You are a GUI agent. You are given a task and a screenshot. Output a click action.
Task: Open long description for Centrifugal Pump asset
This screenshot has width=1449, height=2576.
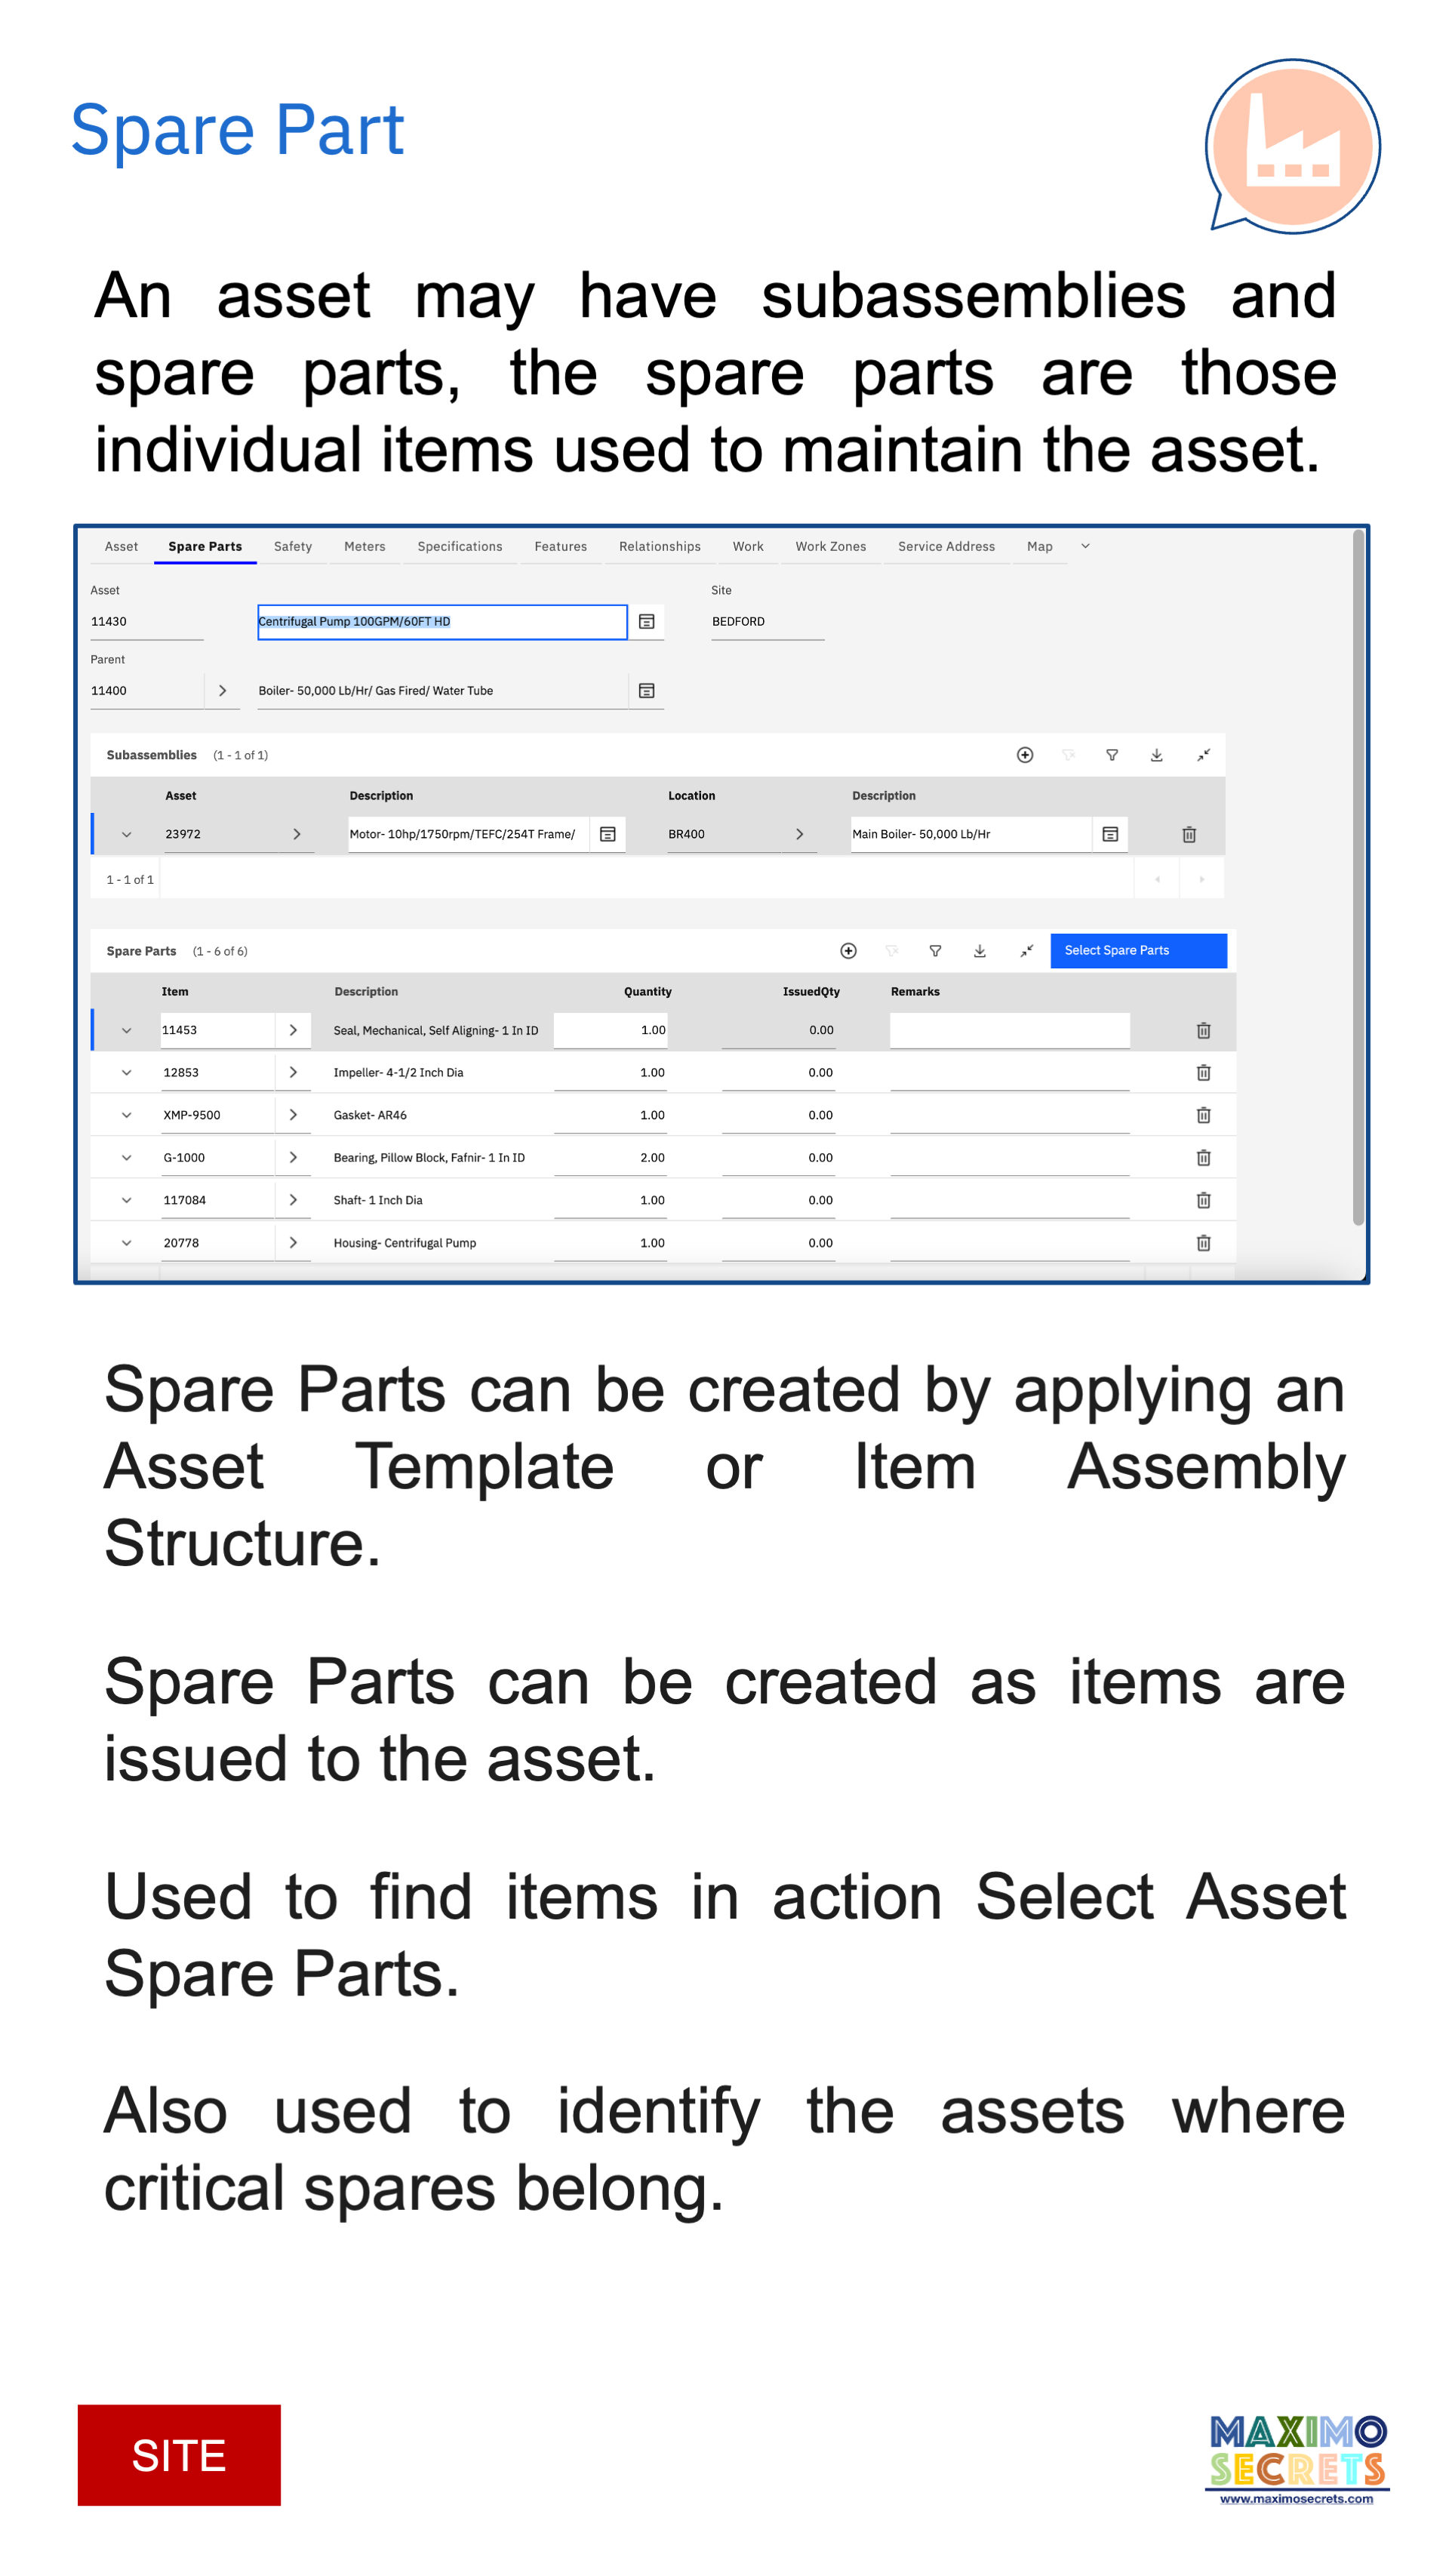[x=646, y=622]
